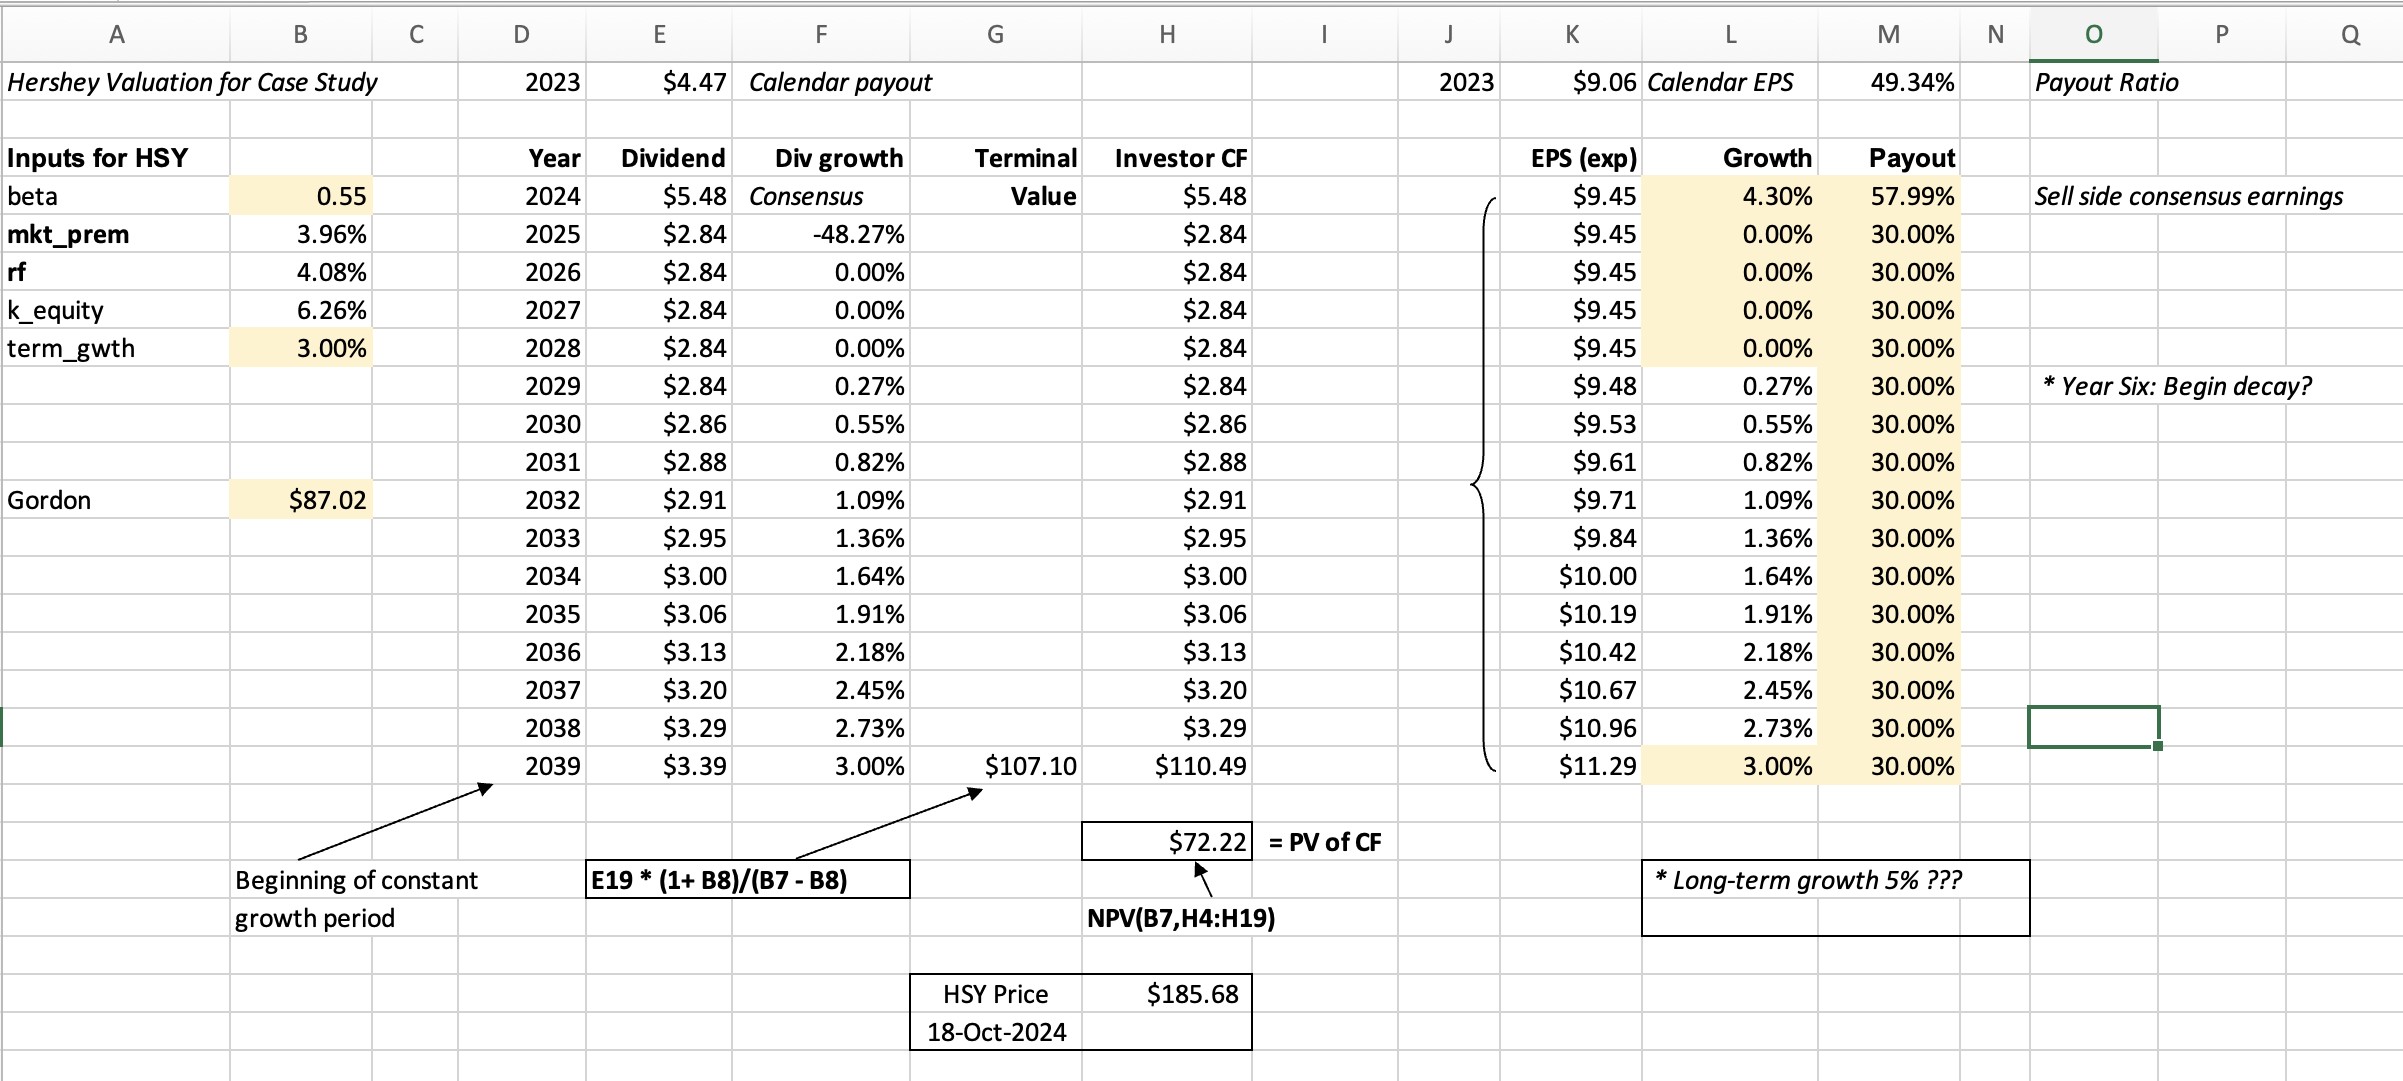Click the fill handle of the selected cell
Screen dimensions: 2403x1081
pos(2157,747)
